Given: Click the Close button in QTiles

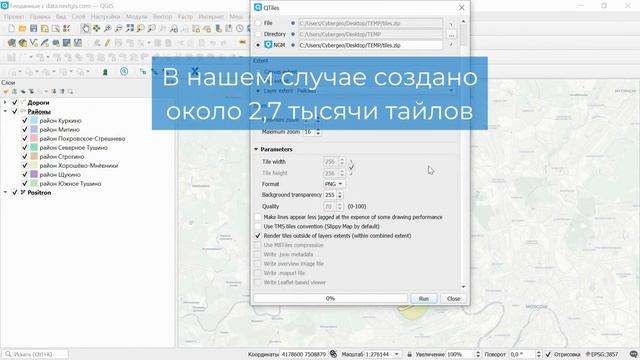Looking at the screenshot, I should tap(453, 299).
